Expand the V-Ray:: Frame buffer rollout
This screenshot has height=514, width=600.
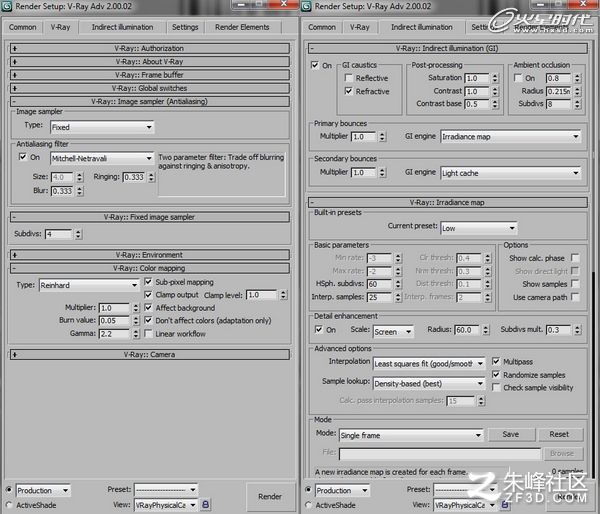coord(149,75)
